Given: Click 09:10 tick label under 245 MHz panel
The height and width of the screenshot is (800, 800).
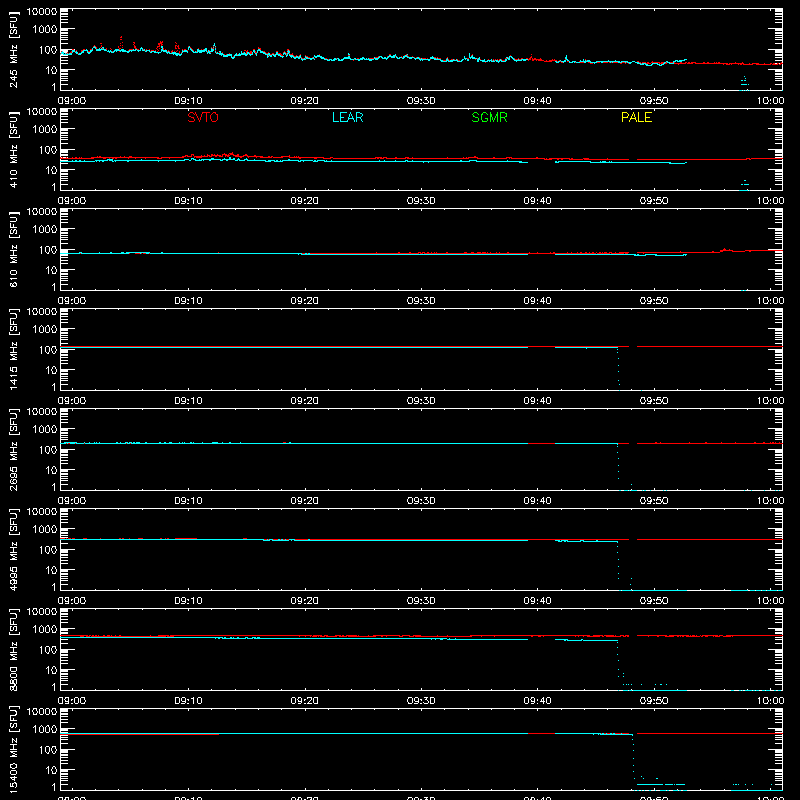Looking at the screenshot, I should click(x=188, y=101).
